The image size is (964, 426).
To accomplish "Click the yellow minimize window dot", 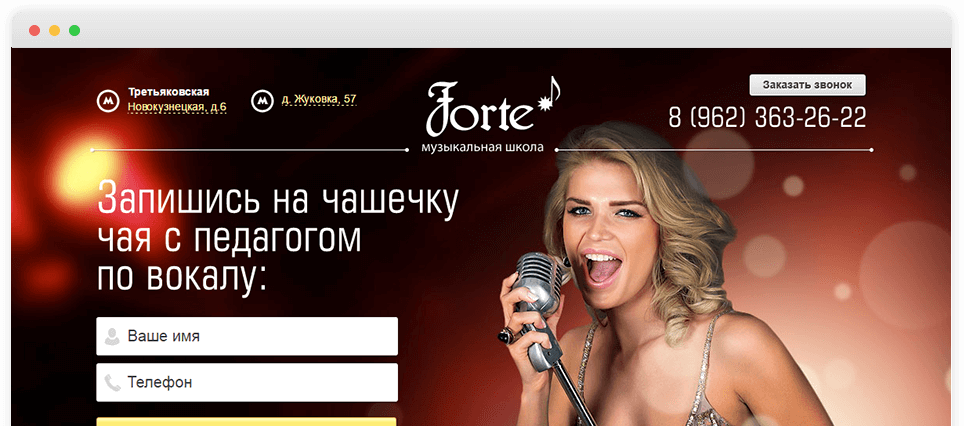I will 55,31.
